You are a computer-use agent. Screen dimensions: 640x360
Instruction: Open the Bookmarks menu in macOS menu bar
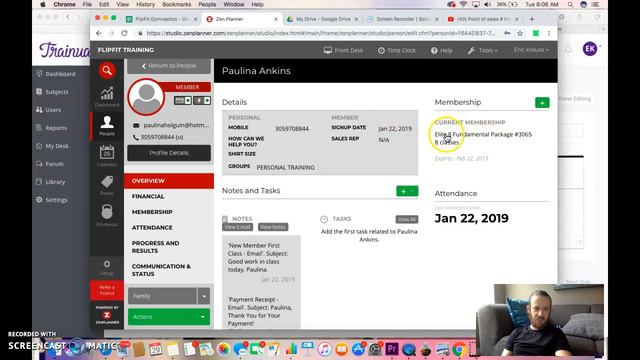[176, 4]
